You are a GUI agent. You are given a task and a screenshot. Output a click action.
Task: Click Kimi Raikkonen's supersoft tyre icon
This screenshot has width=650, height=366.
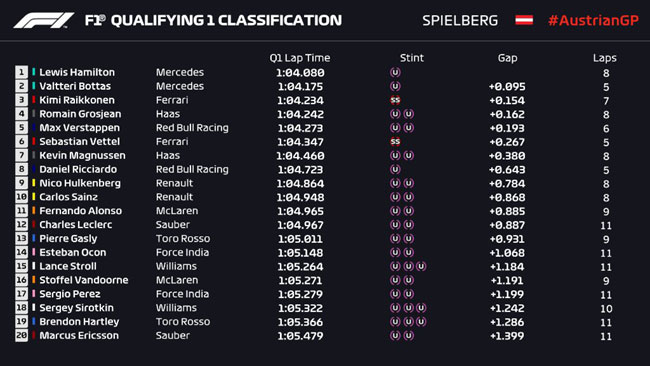click(x=395, y=100)
